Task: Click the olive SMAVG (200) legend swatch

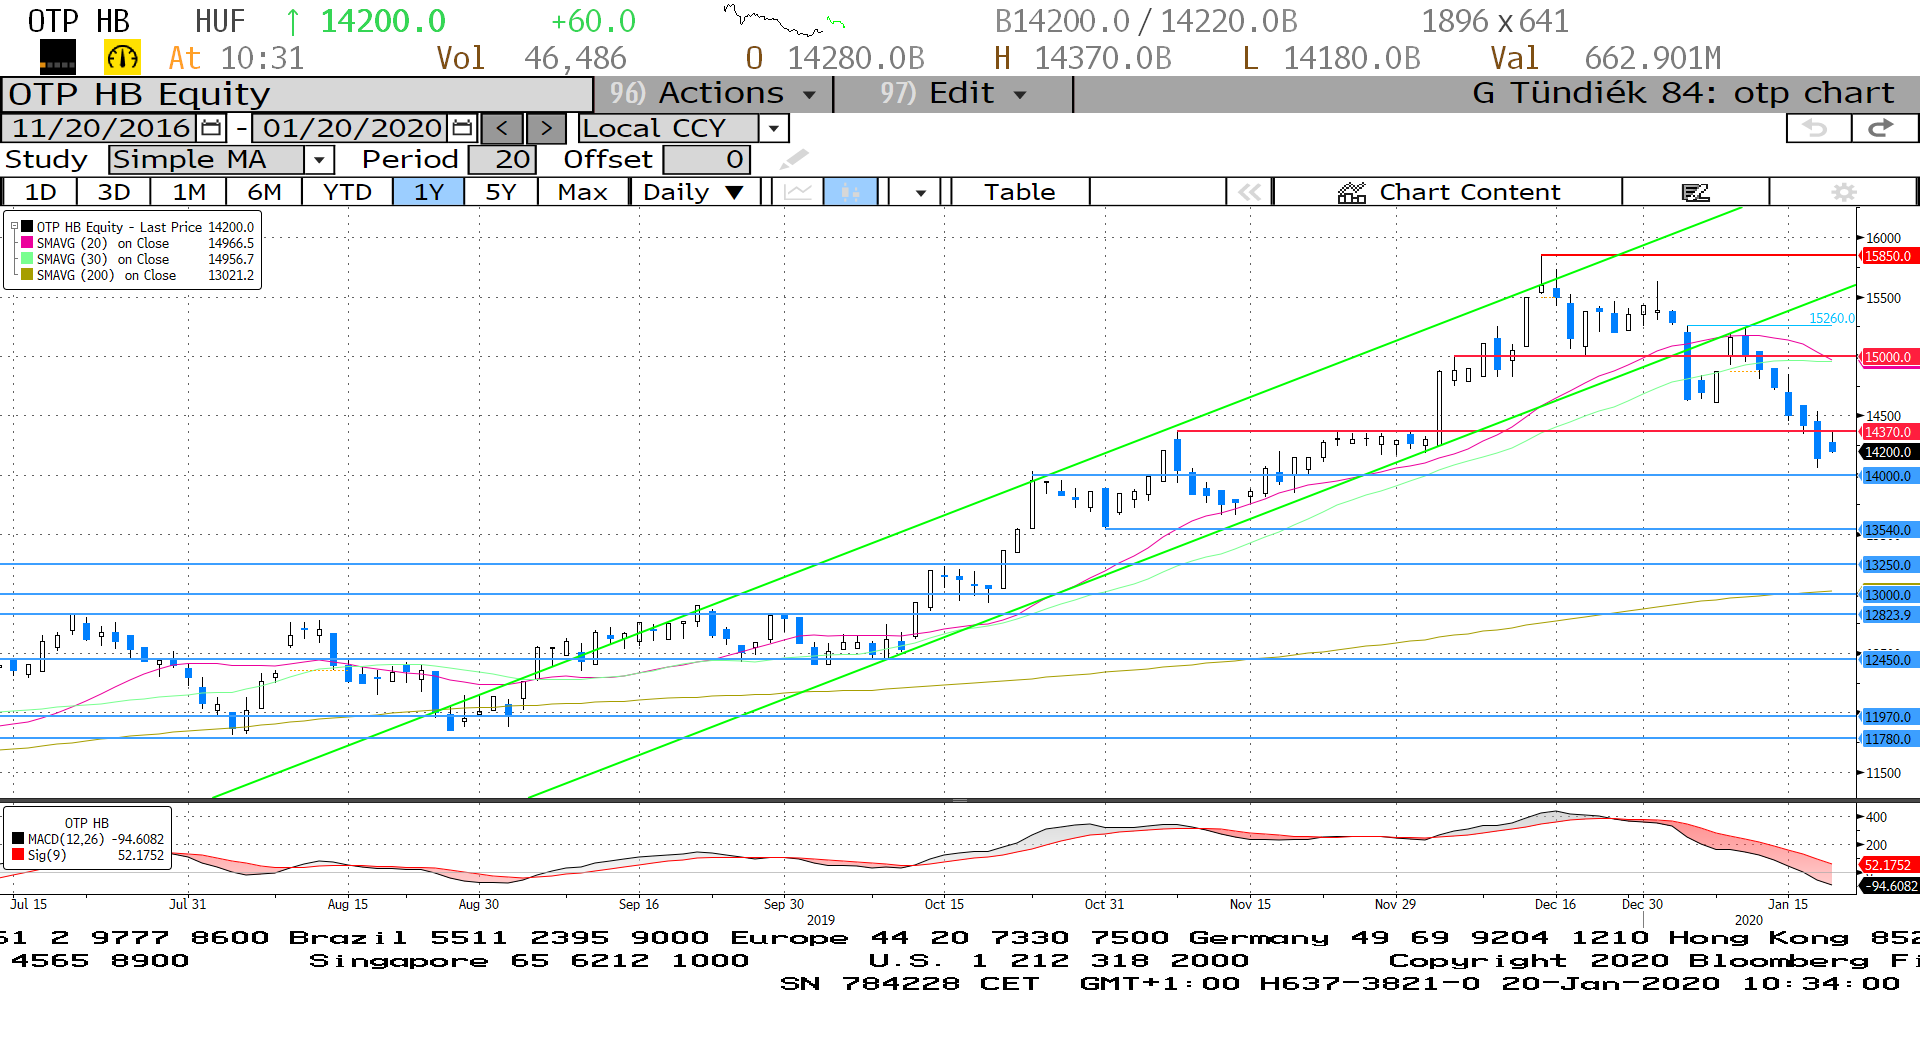Action: click(x=27, y=275)
